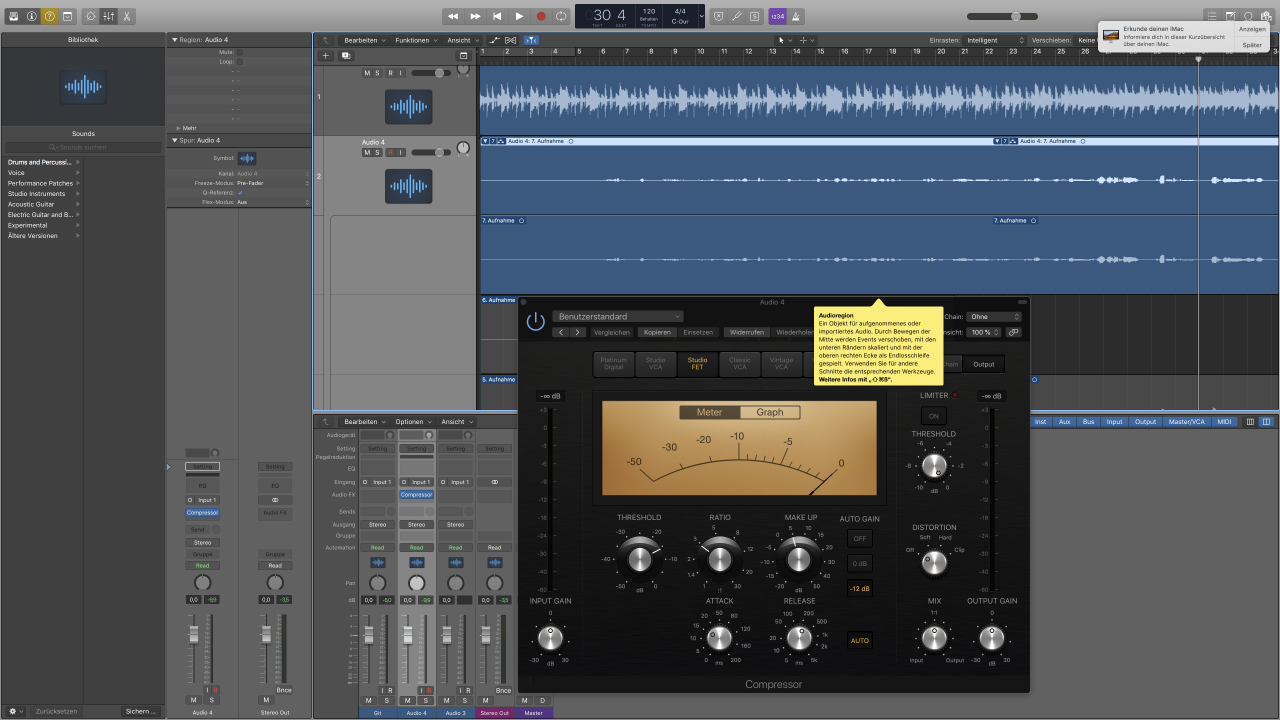Viewport: 1280px width, 720px height.
Task: Click the Duplicate Track button
Action: point(346,56)
